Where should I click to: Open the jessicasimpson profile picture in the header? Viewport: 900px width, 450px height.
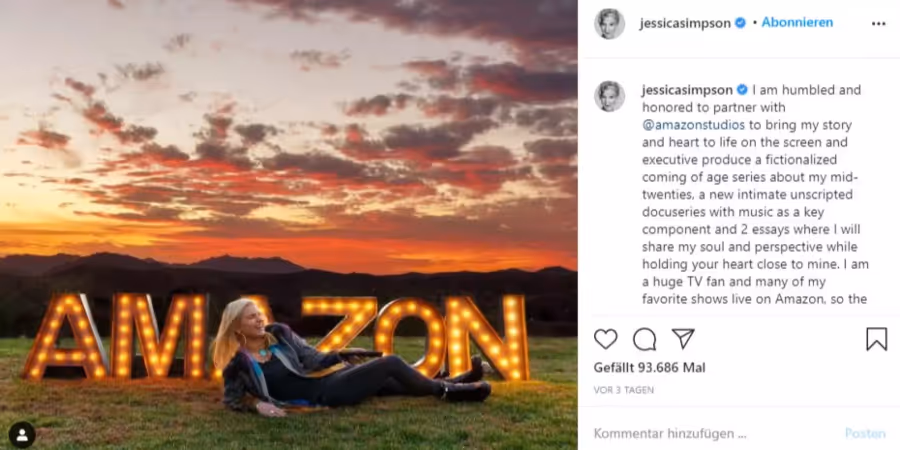click(x=610, y=24)
